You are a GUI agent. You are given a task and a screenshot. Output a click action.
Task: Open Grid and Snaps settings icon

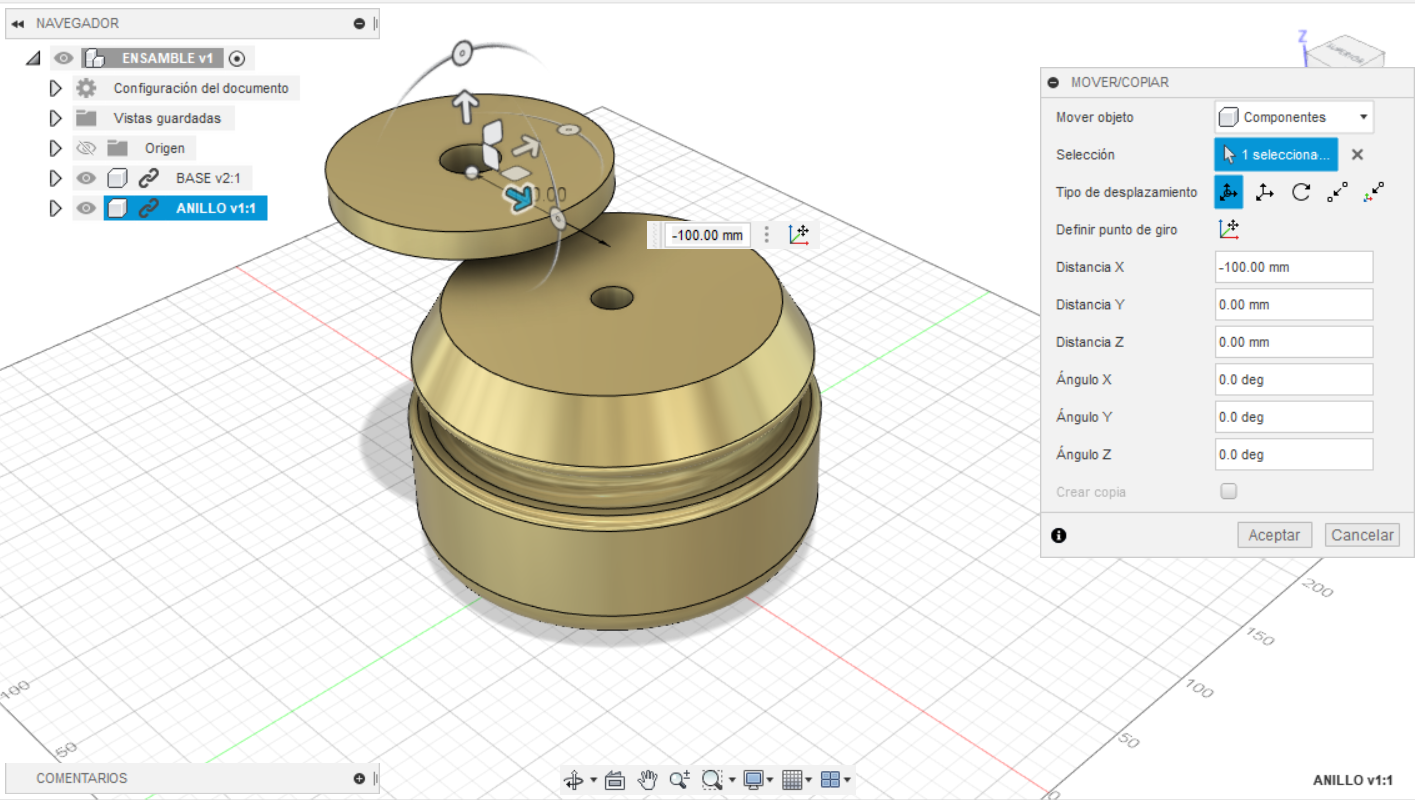point(792,780)
